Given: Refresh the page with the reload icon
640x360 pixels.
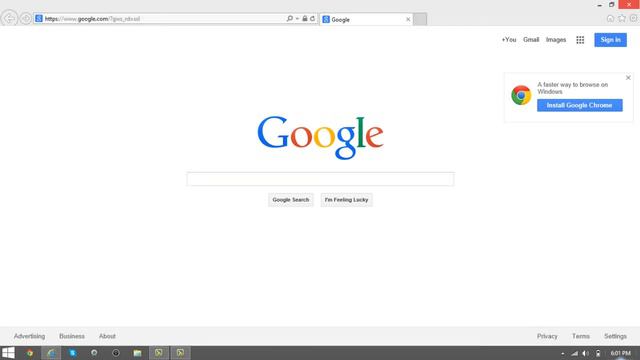Looking at the screenshot, I should [x=313, y=18].
